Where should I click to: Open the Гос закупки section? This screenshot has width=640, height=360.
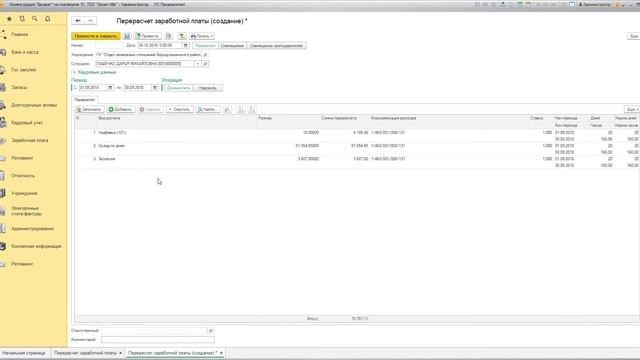[23, 70]
